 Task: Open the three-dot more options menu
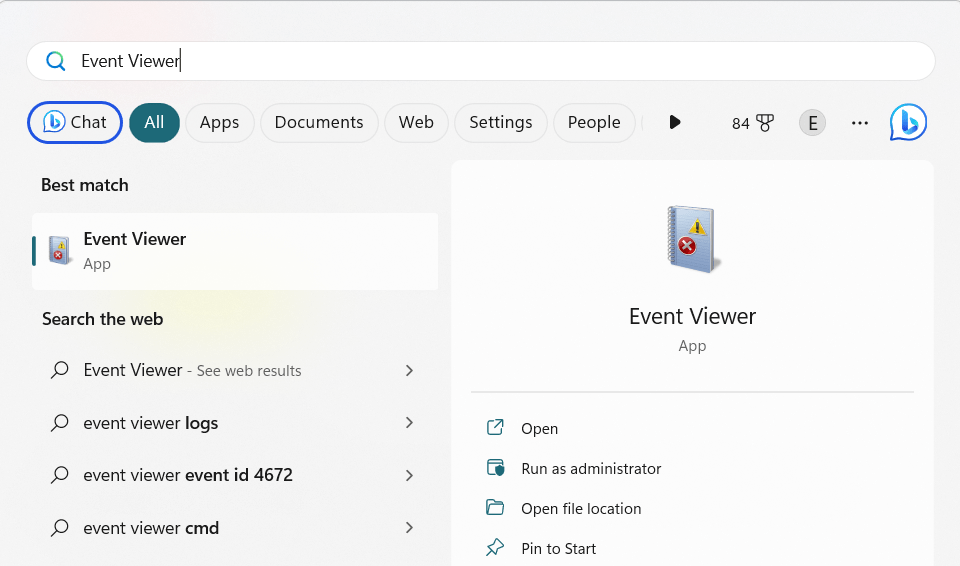point(859,123)
